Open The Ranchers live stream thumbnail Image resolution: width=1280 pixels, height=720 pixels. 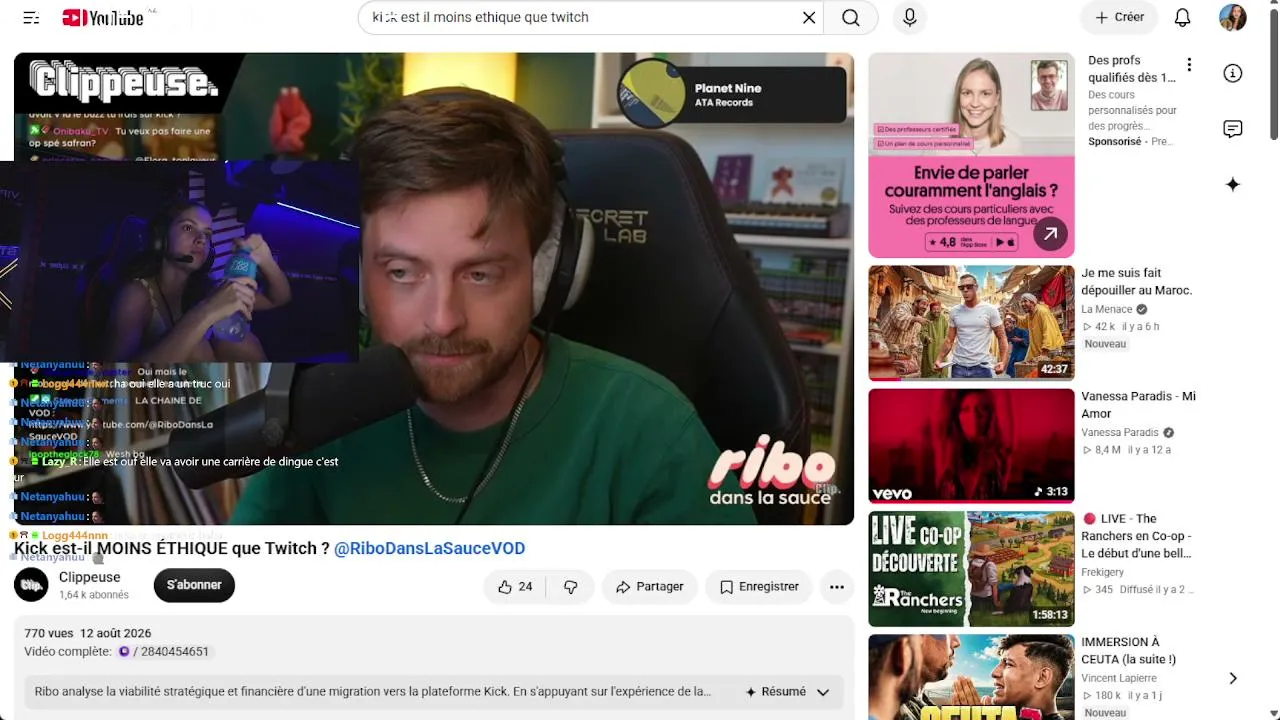pyautogui.click(x=971, y=569)
